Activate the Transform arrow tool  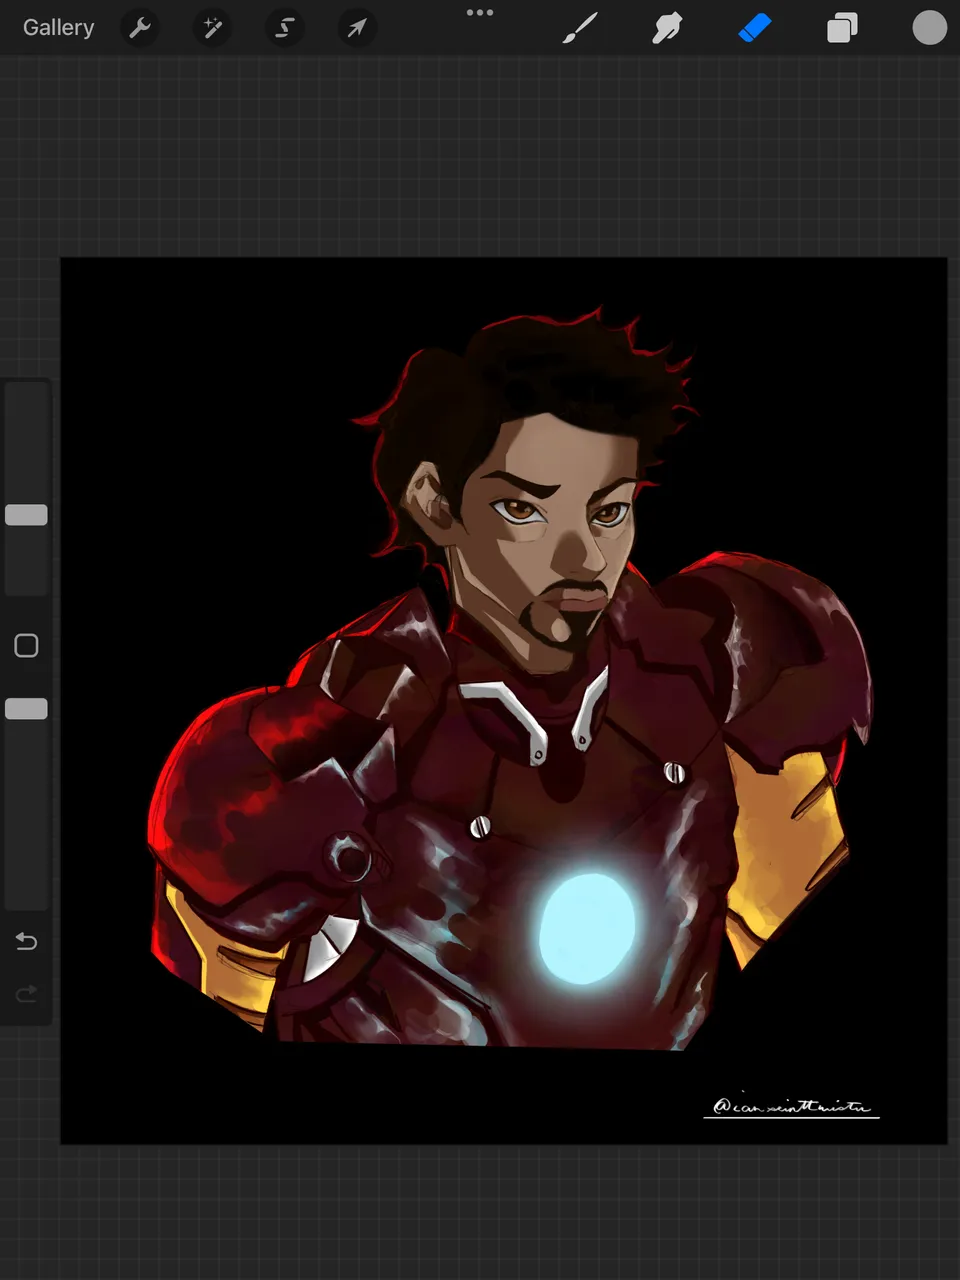357,28
